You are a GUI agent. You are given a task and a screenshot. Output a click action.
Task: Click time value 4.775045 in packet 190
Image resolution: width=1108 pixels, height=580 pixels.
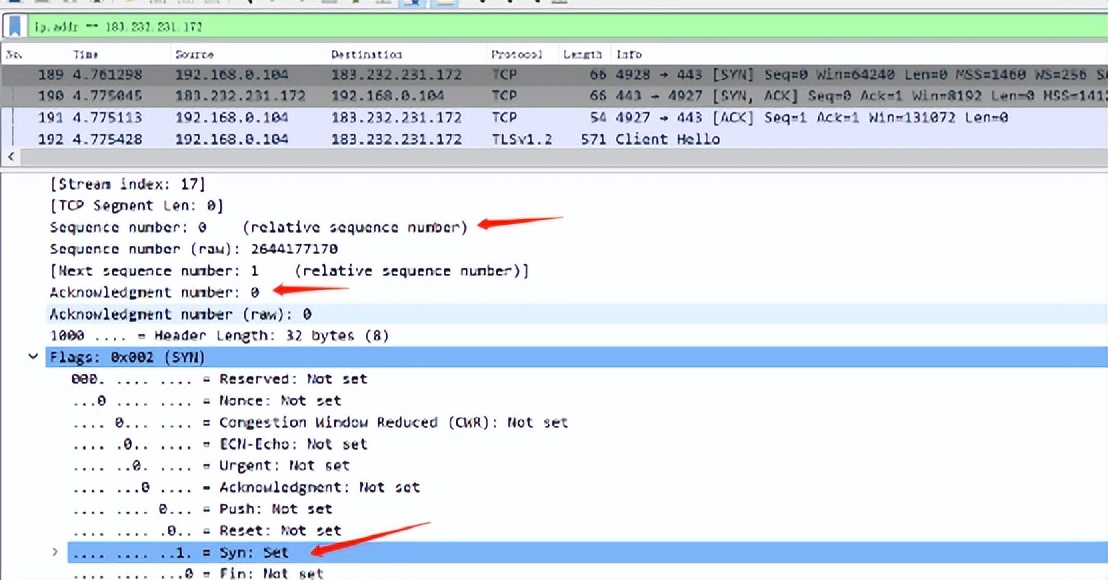click(x=107, y=95)
